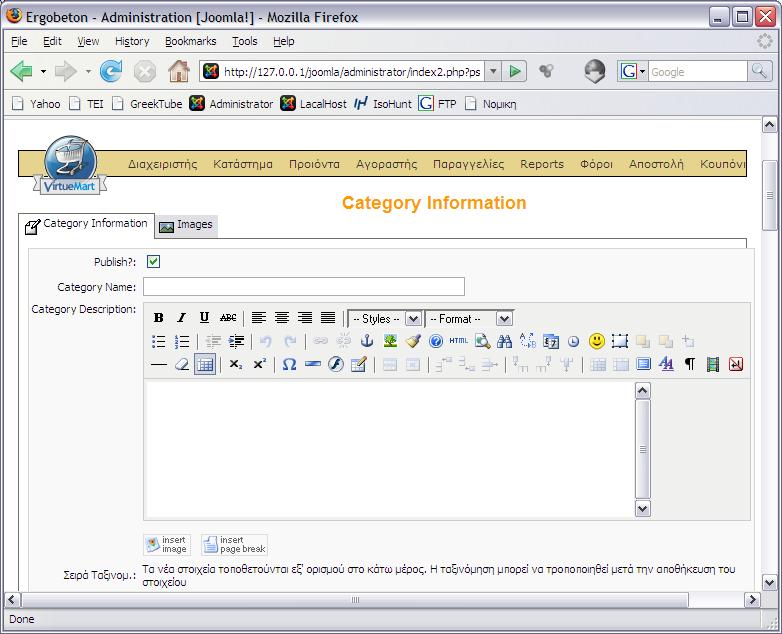The image size is (782, 634).
Task: Open editor help icon
Action: (436, 342)
